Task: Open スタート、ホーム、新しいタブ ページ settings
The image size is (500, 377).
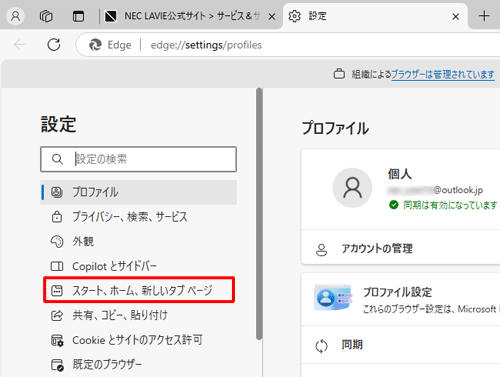Action: pos(139,290)
